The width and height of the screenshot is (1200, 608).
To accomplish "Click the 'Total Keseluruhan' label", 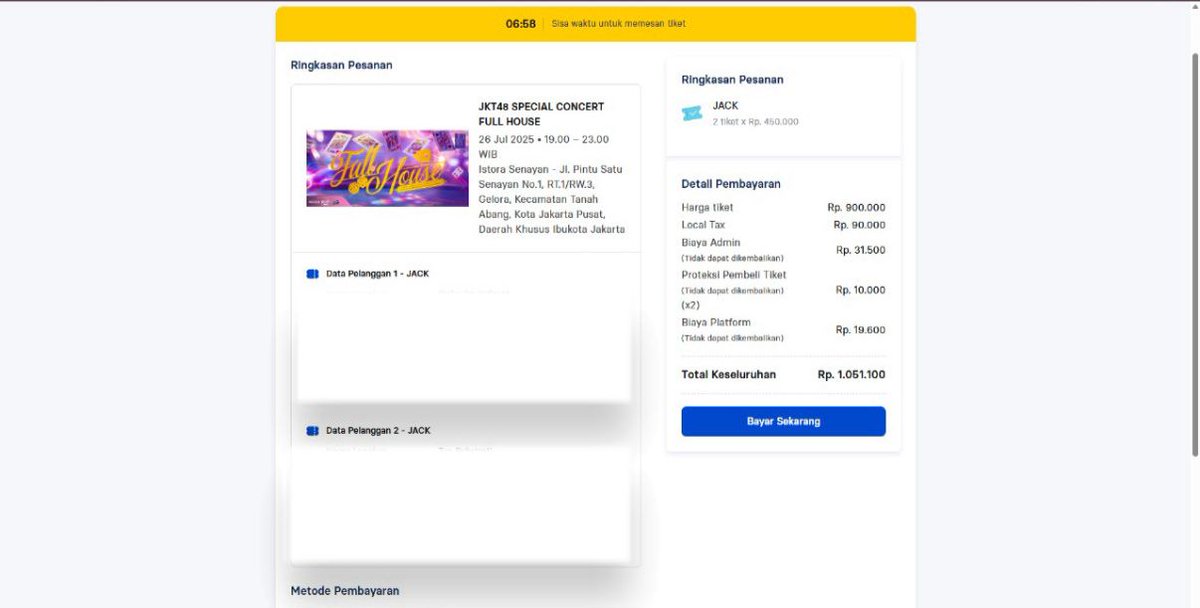I will click(x=728, y=375).
